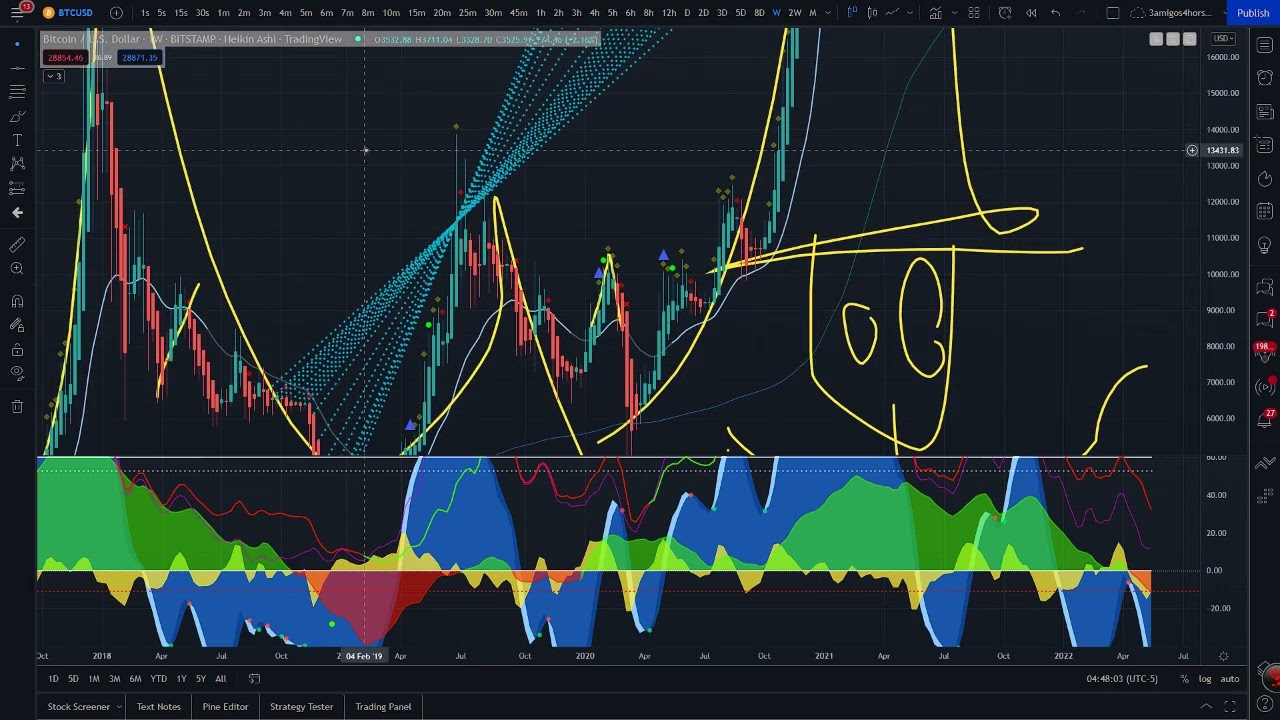This screenshot has width=1280, height=720.
Task: Toggle percent scale % button
Action: pos(1184,679)
